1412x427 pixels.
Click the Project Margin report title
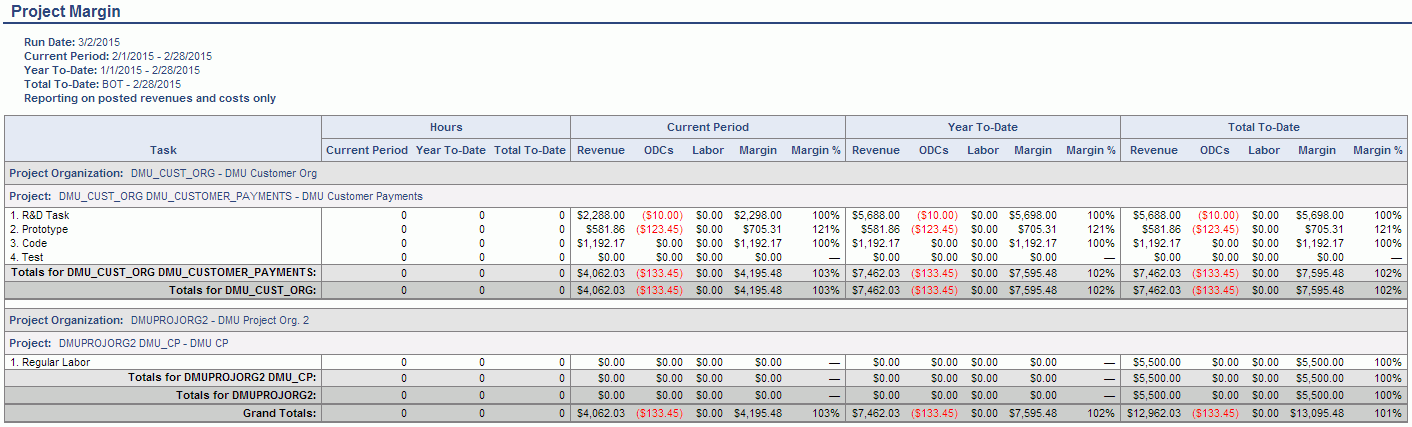(x=66, y=11)
